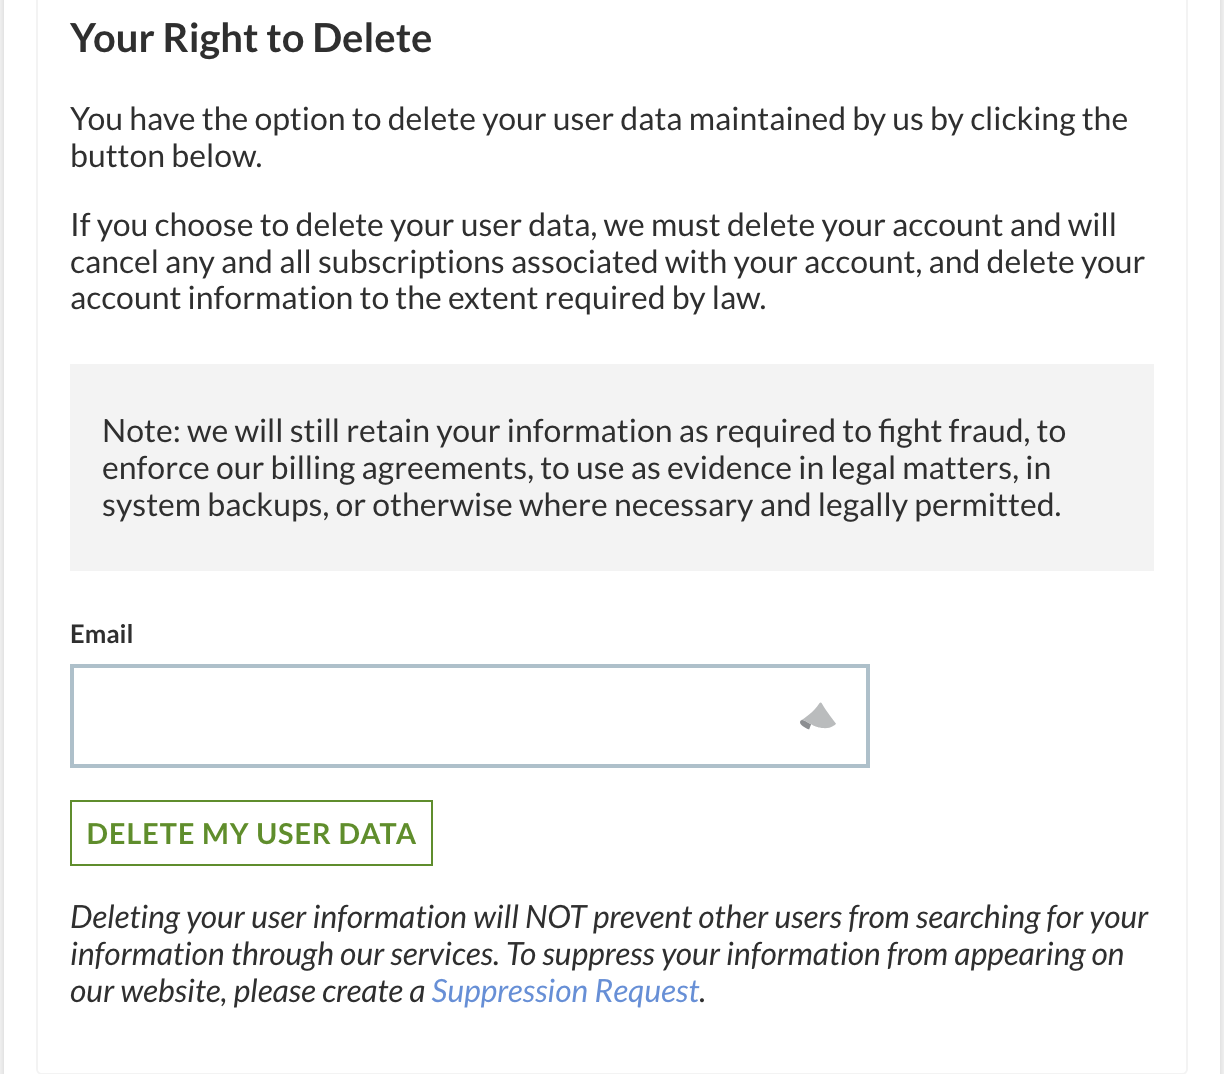Click 'legal matters' text in note
Viewport: 1224px width, 1074px height.
(916, 468)
